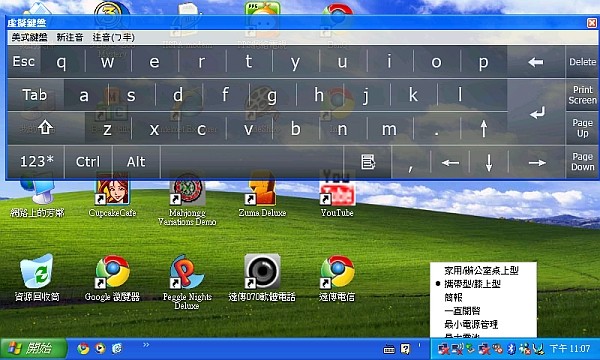Click the down arrow key on virtual keyboard
Image resolution: width=600 pixels, height=360 pixels.
click(x=489, y=163)
